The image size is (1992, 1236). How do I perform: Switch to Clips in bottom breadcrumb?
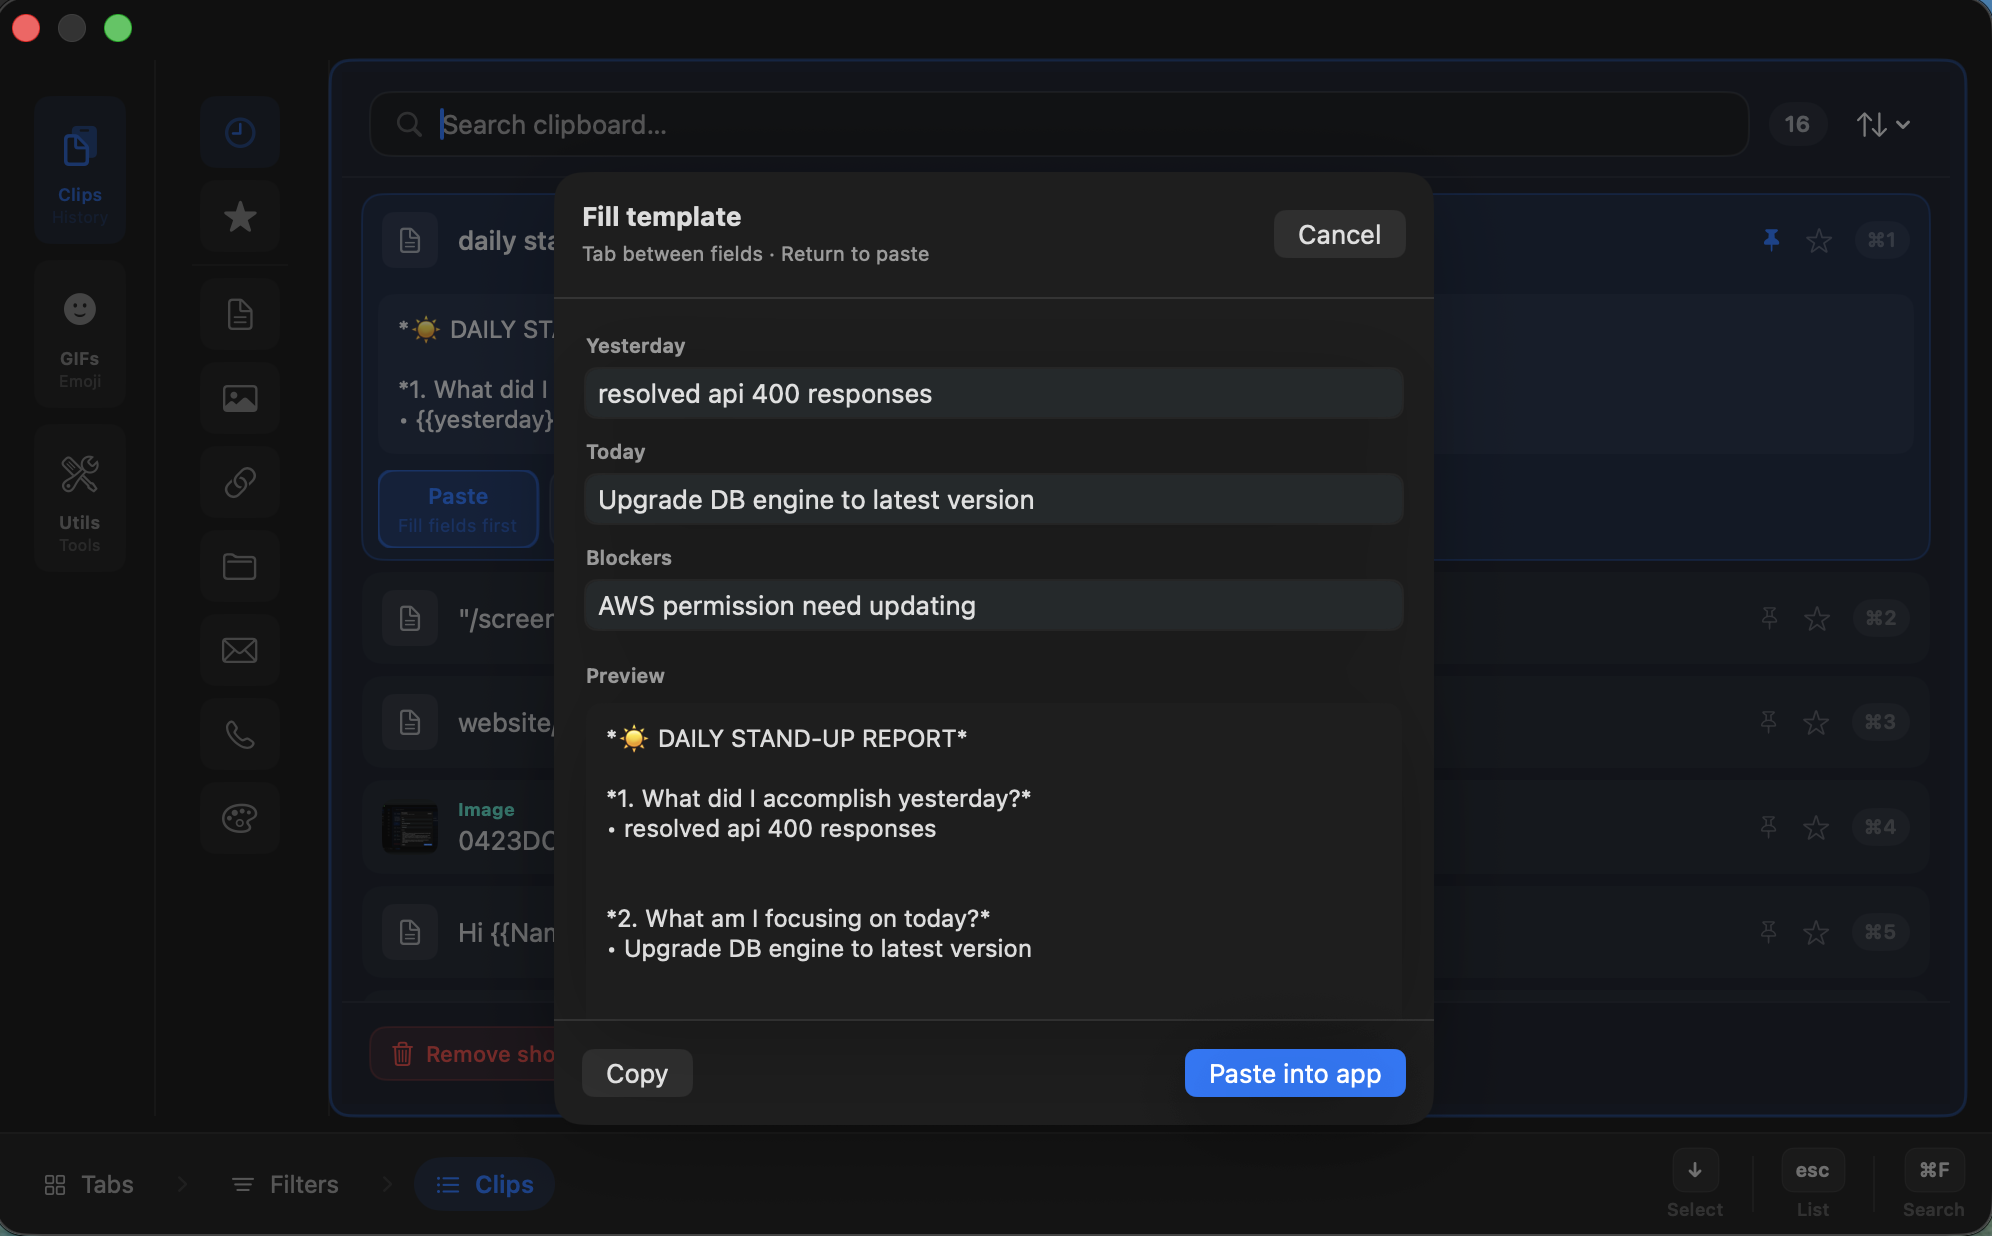click(x=485, y=1184)
